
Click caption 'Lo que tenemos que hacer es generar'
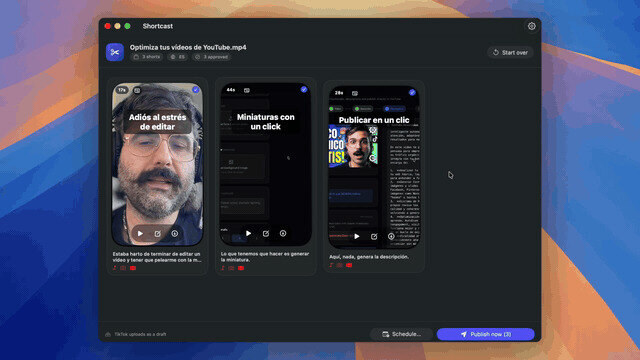point(265,254)
